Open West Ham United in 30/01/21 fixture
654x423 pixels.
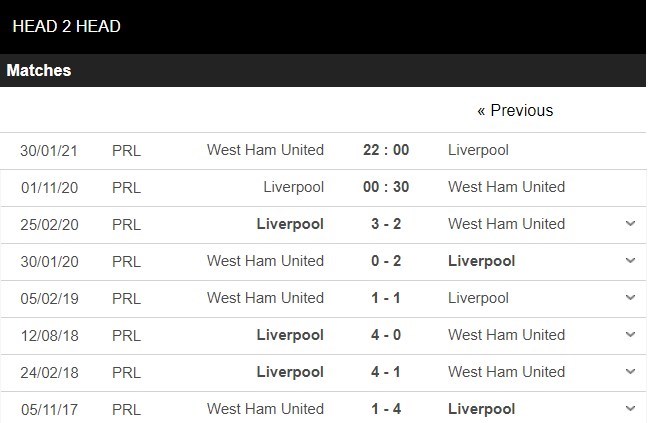point(265,150)
